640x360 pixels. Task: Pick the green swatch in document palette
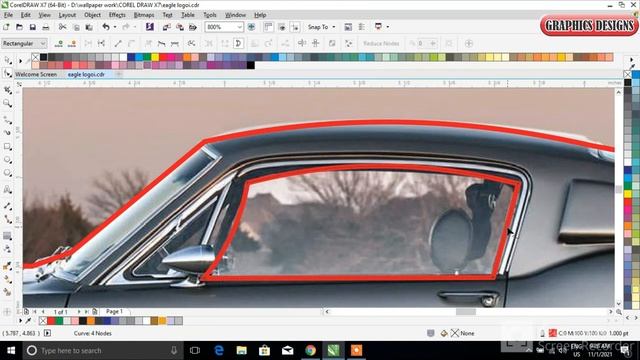[x=59, y=321]
